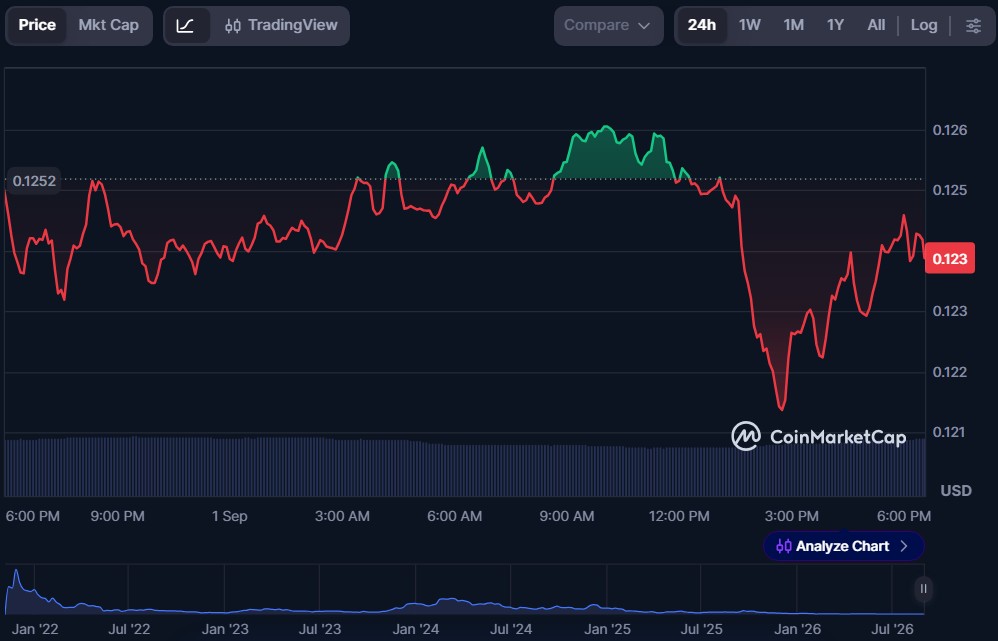Image resolution: width=998 pixels, height=641 pixels.
Task: Click the Jan '24 point on range slider
Action: pyautogui.click(x=416, y=629)
